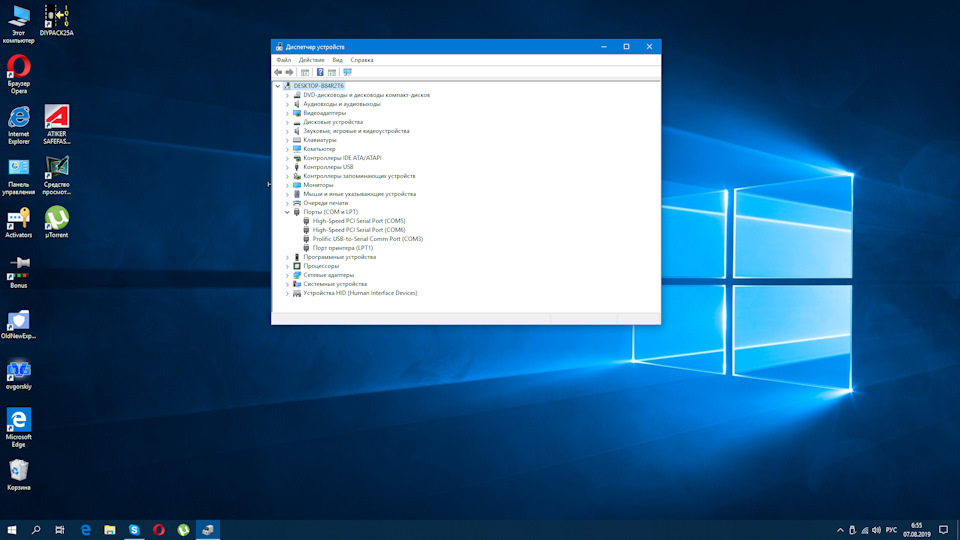Viewport: 960px width, 540px height.
Task: Open the Windows Start button
Action: 12,529
